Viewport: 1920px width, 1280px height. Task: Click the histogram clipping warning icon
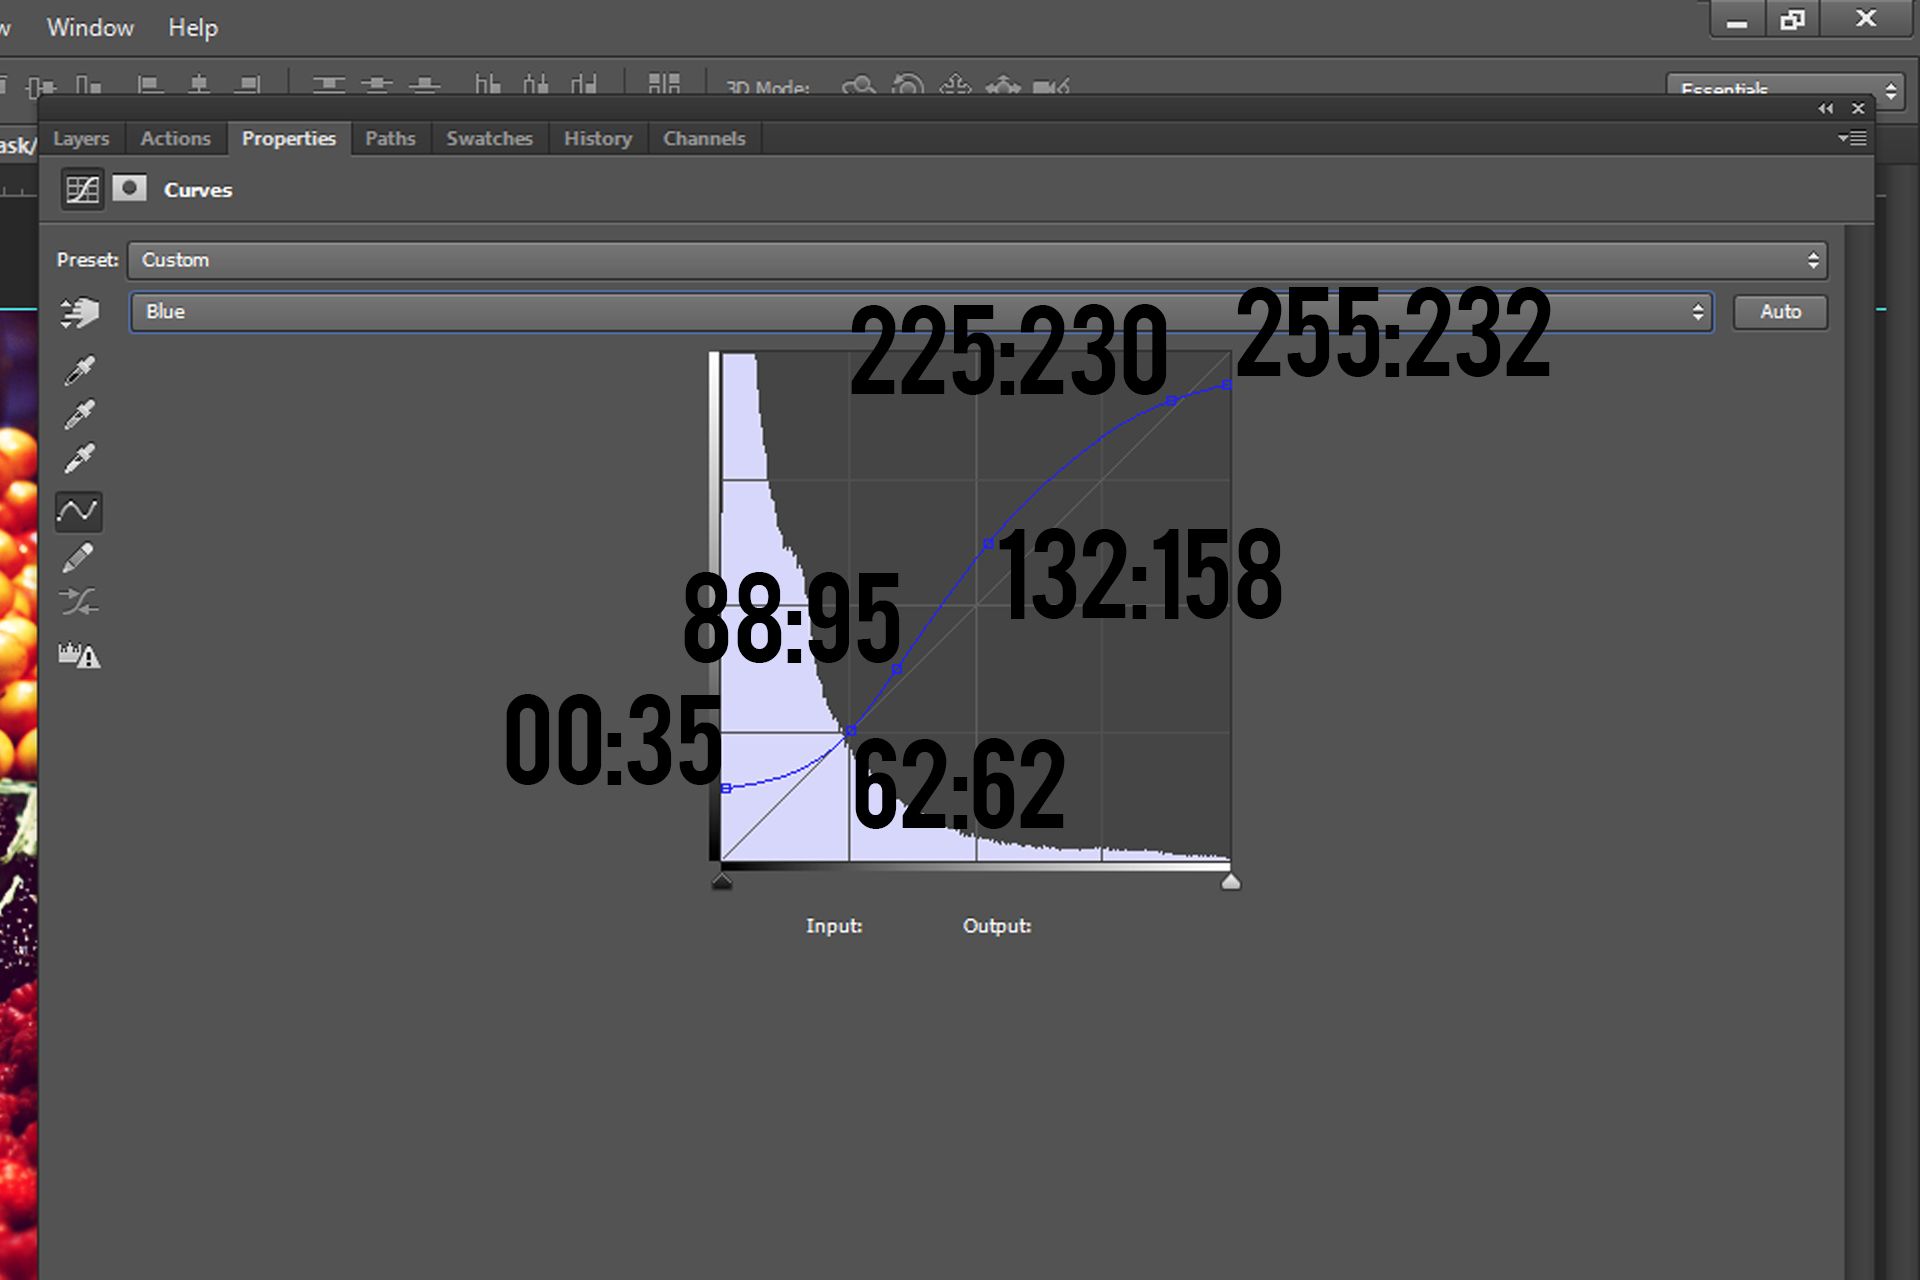click(x=79, y=656)
